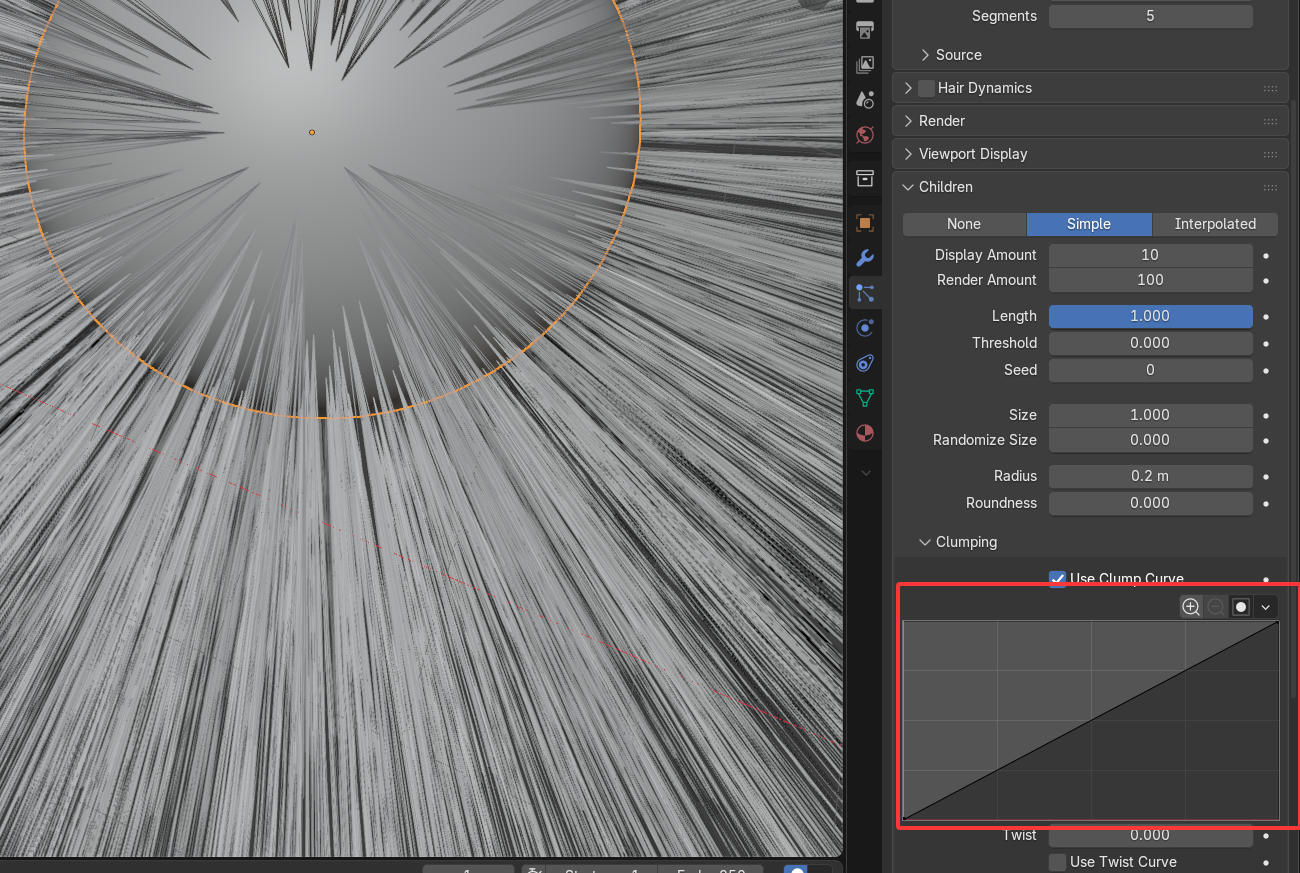Open the Scene properties tab
1300x873 pixels.
coord(865,99)
